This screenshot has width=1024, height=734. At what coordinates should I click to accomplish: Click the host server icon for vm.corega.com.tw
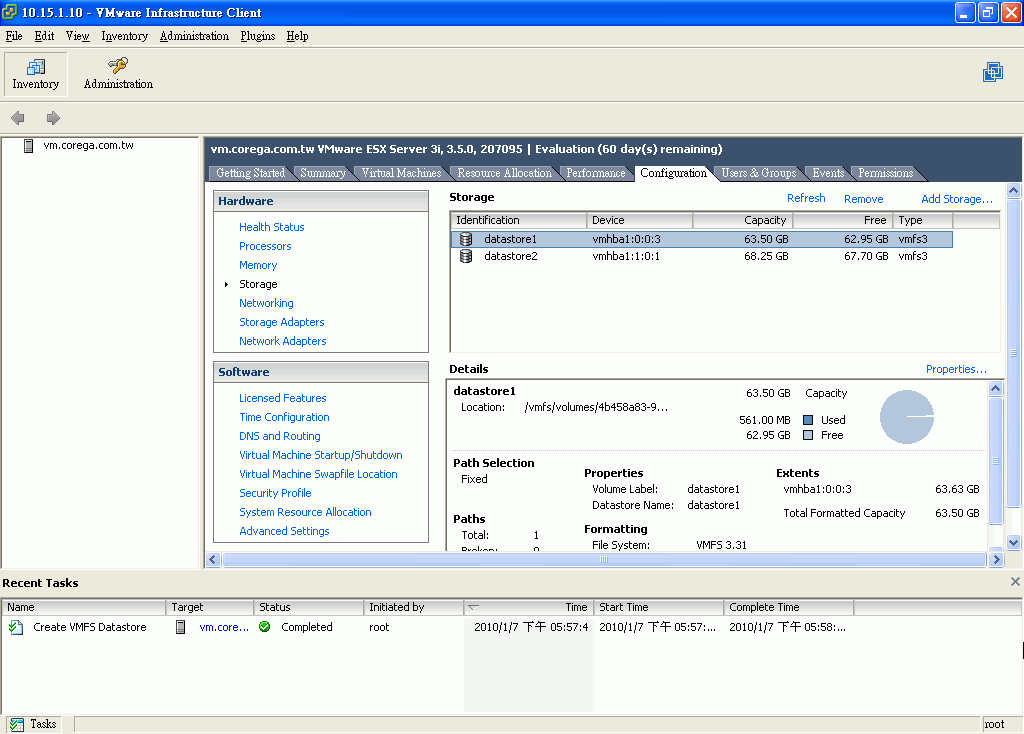pos(28,146)
